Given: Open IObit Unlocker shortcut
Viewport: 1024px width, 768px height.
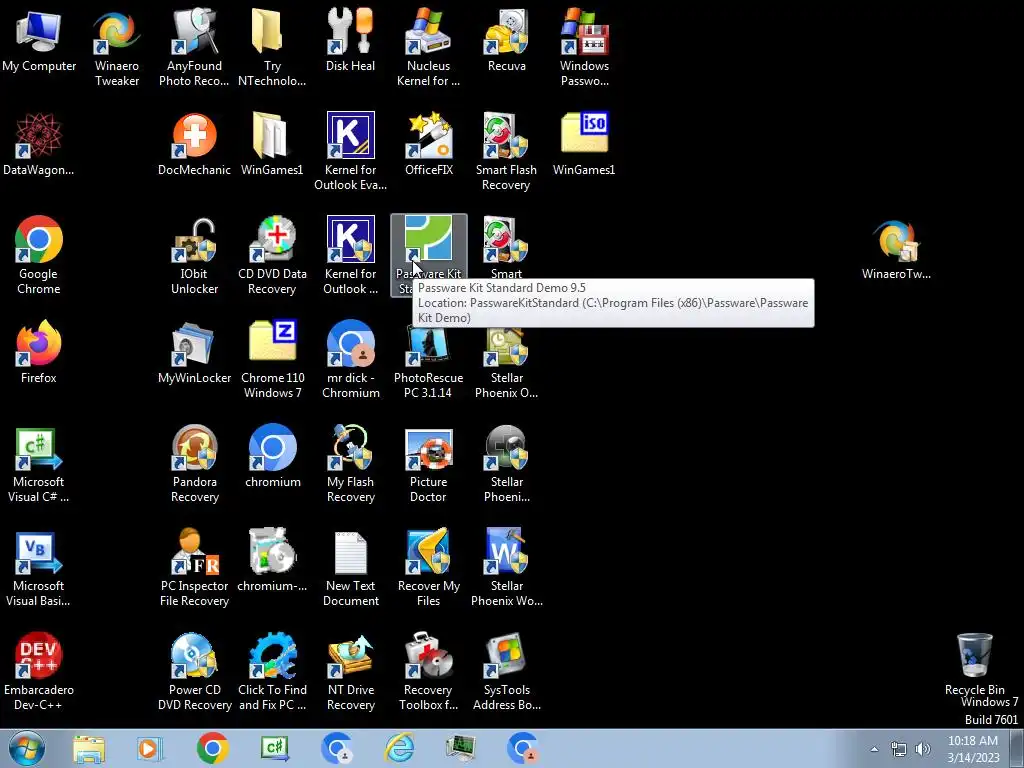Looking at the screenshot, I should 194,256.
